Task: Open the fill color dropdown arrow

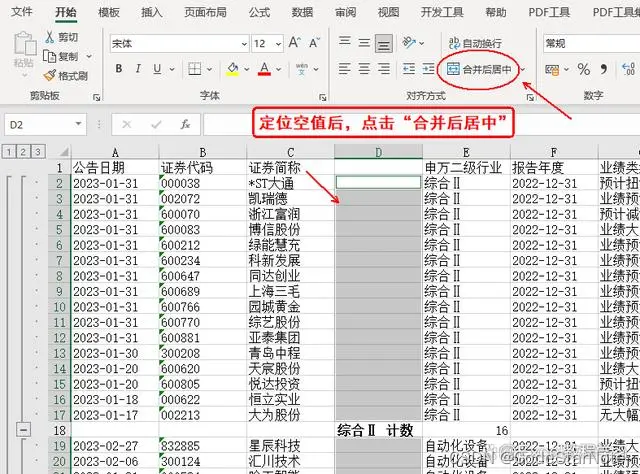Action: coord(247,69)
